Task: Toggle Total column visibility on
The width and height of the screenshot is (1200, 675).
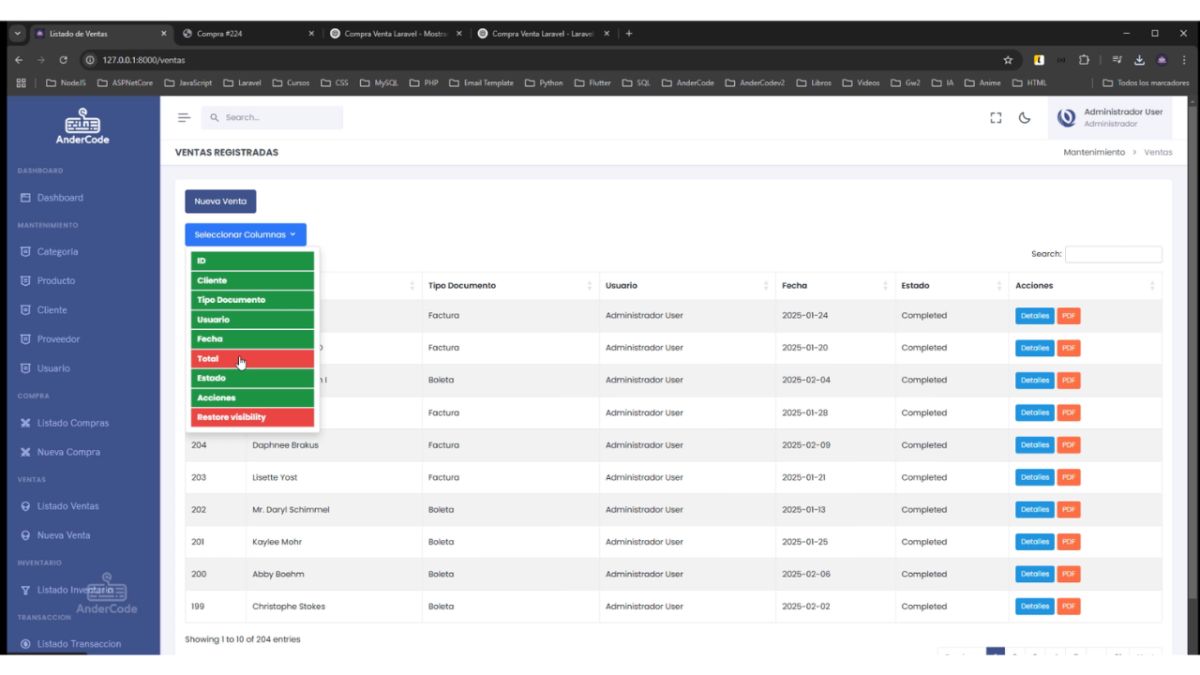Action: (252, 359)
